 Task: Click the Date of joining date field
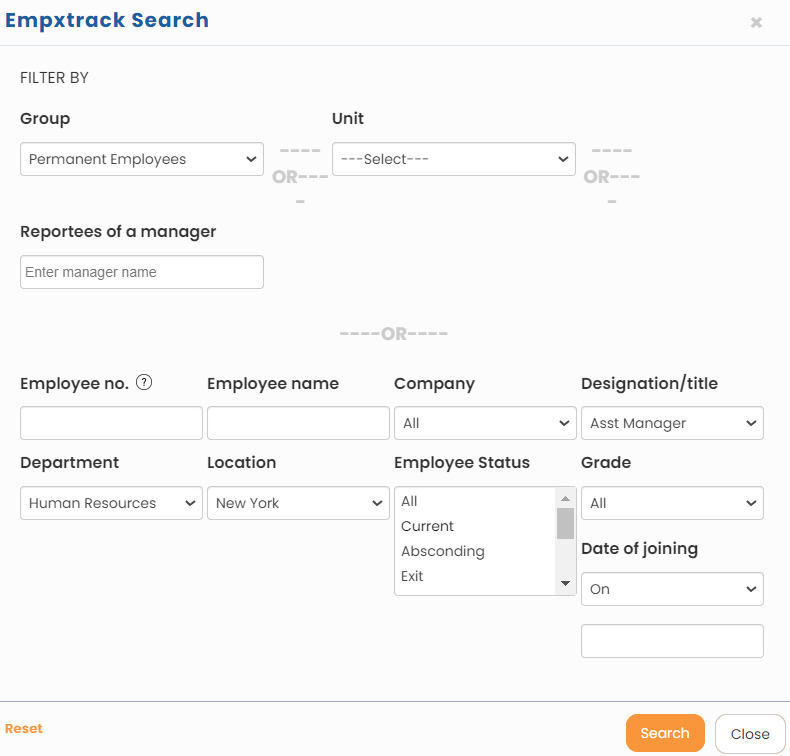[672, 641]
